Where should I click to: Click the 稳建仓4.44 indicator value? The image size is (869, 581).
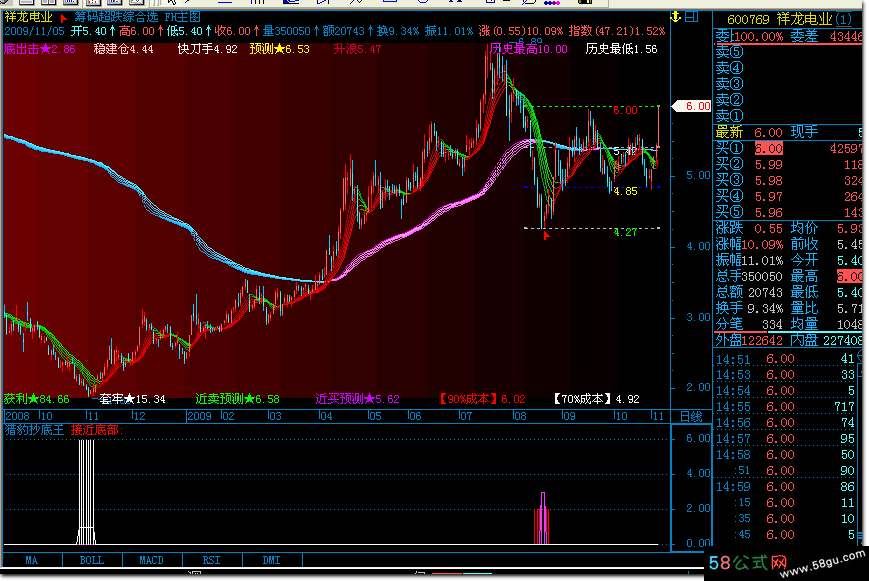pos(124,49)
